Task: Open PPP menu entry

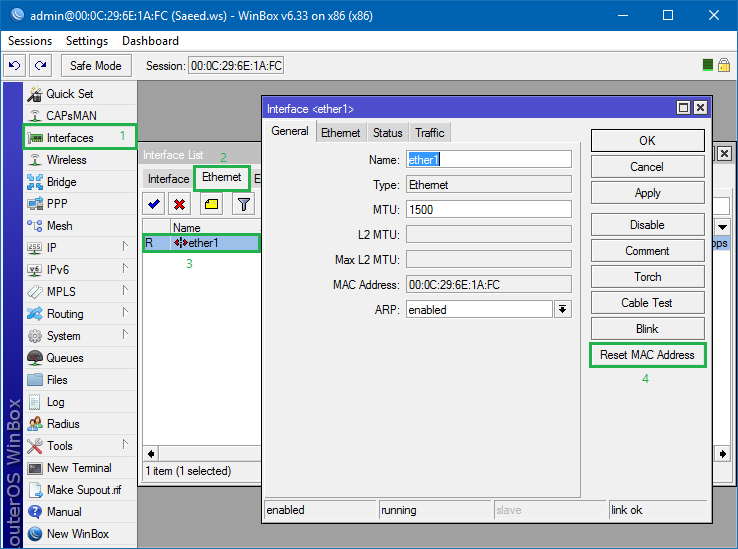Action: [x=80, y=203]
